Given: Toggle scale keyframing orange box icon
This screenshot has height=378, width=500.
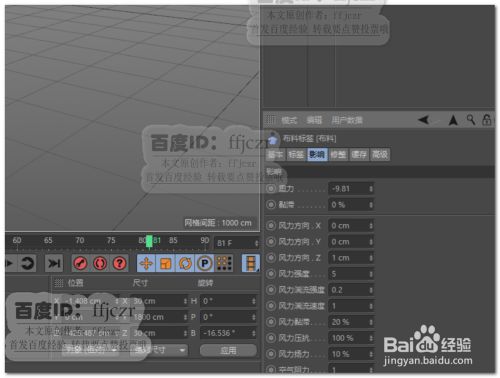Looking at the screenshot, I should (166, 263).
